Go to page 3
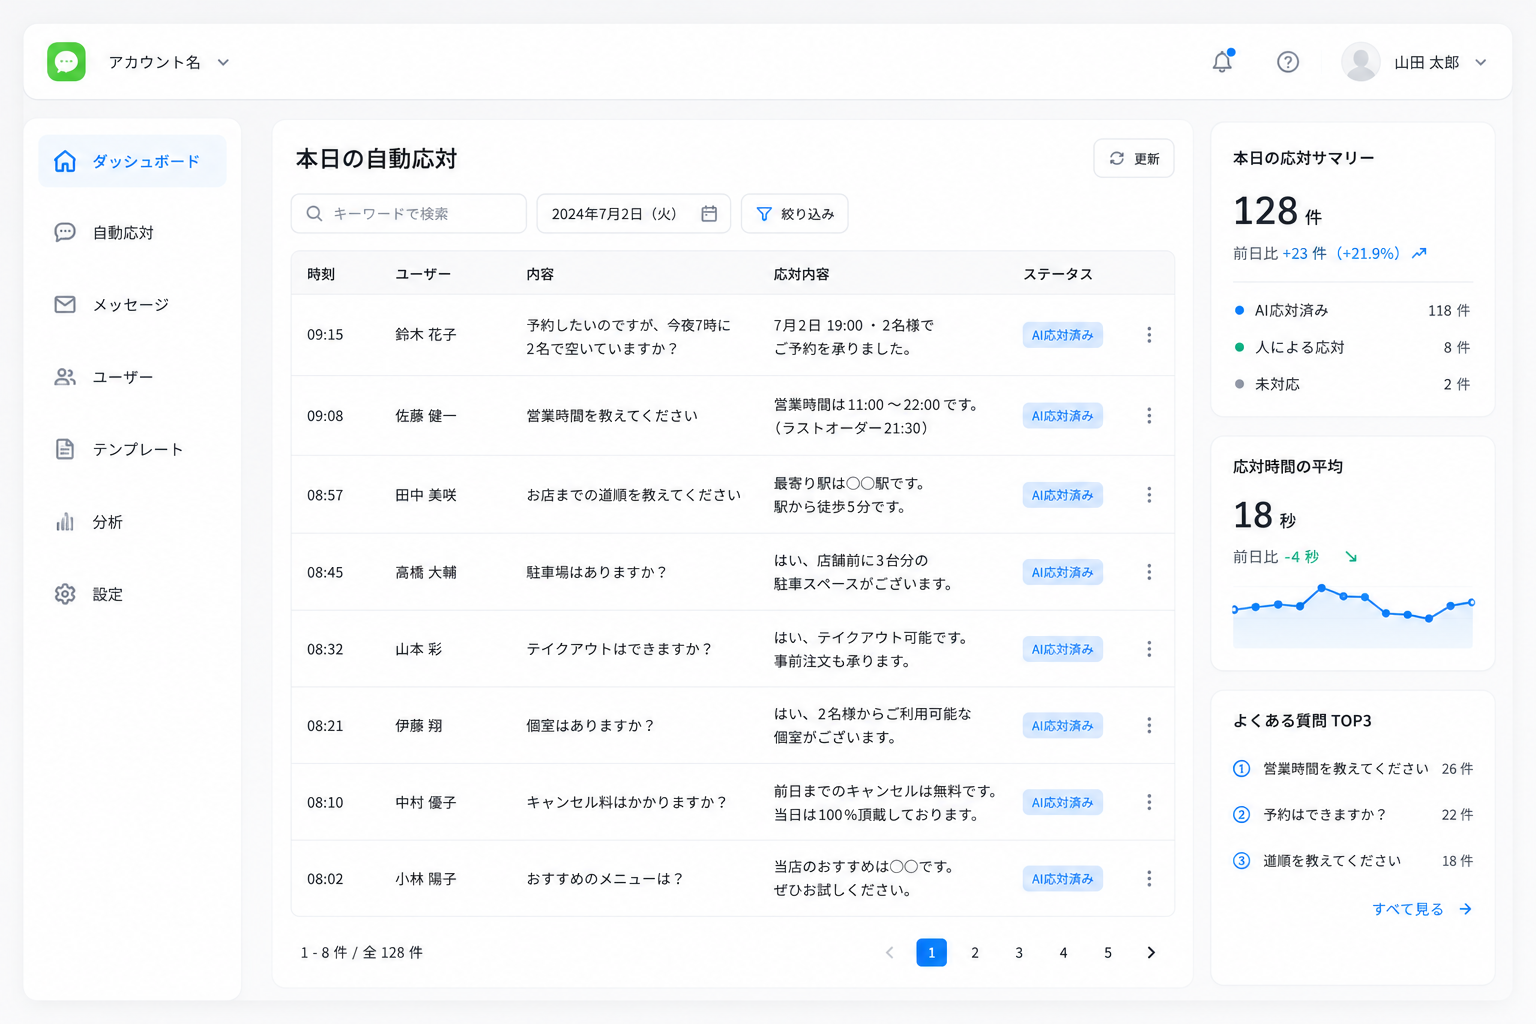Image resolution: width=1536 pixels, height=1024 pixels. click(1019, 953)
